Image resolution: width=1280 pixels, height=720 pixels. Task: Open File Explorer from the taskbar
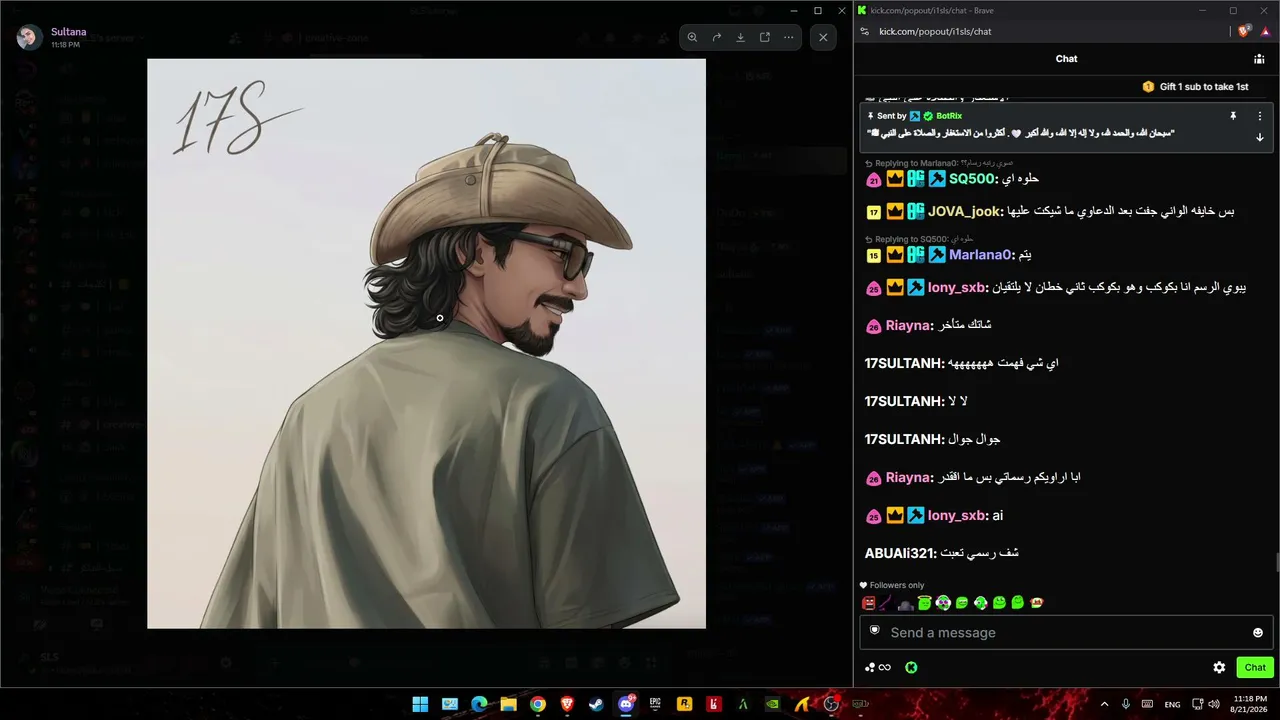[x=508, y=704]
